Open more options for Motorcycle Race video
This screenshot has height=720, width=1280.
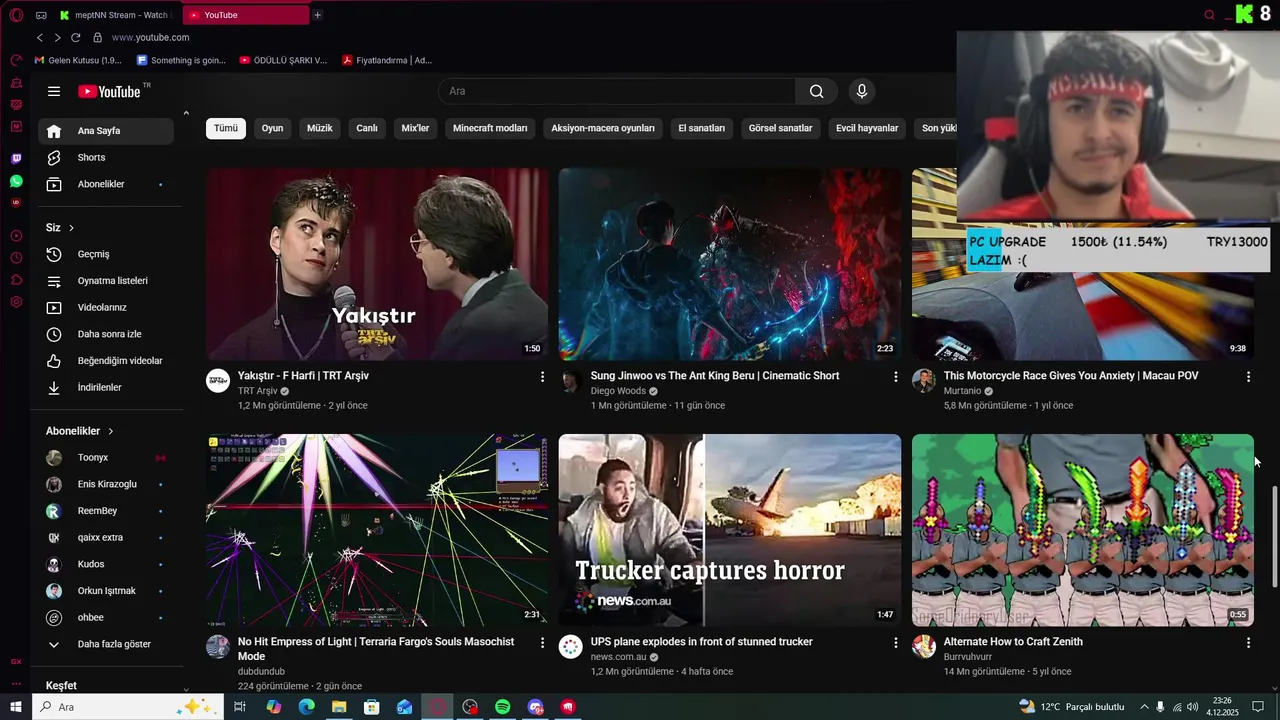pyautogui.click(x=1248, y=377)
